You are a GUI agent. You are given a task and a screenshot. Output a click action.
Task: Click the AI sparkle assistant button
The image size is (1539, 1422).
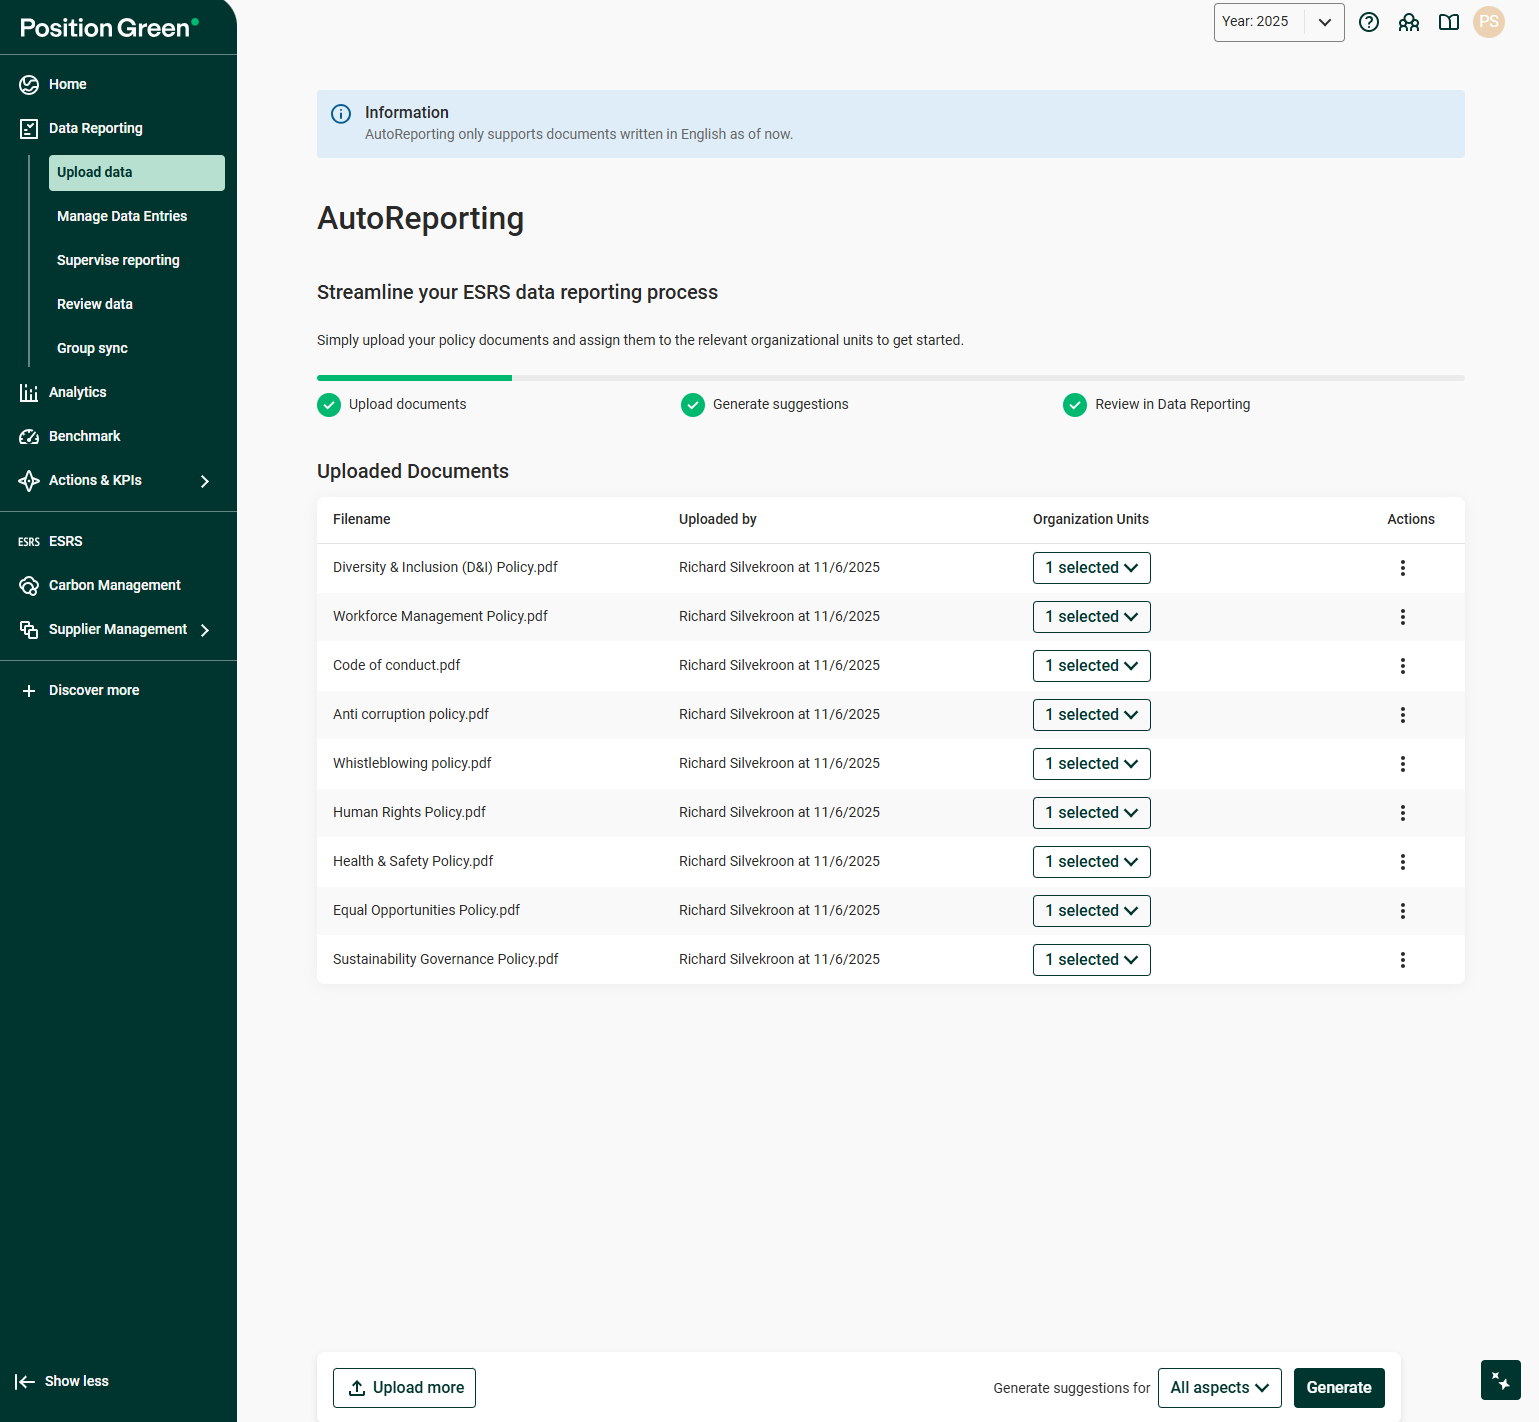(x=1500, y=1380)
